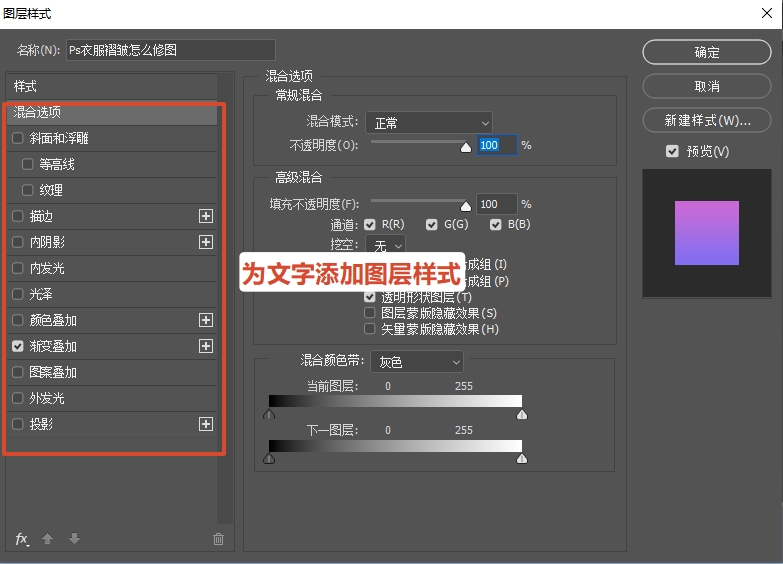
Task: Enable 图层蒙版隐藏效果(S) checkbox
Action: (x=370, y=313)
